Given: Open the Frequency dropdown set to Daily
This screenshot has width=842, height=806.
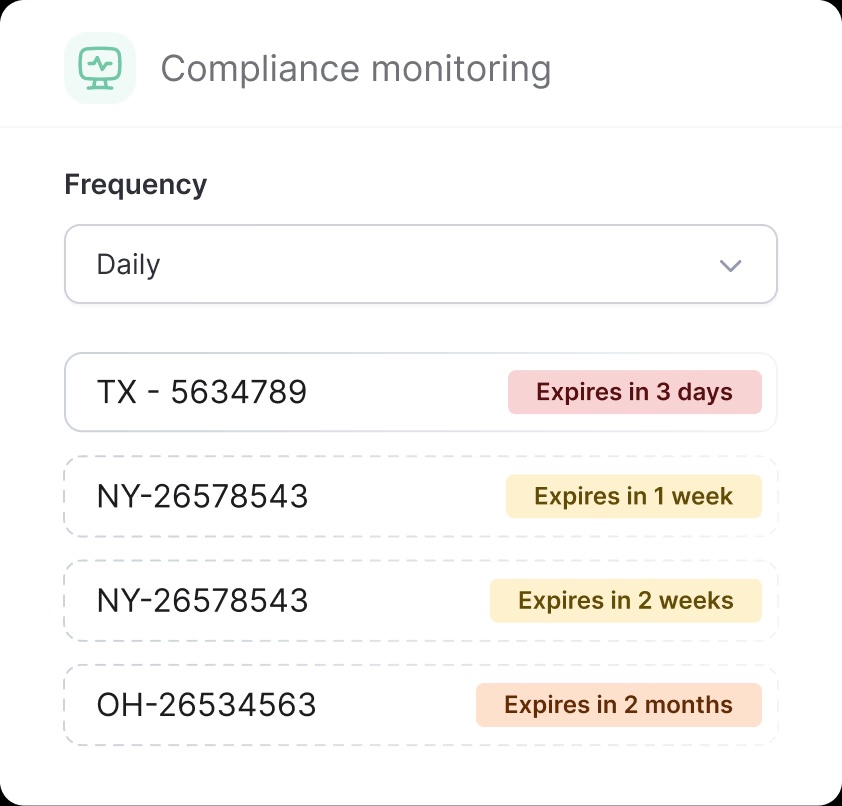Looking at the screenshot, I should pos(420,264).
